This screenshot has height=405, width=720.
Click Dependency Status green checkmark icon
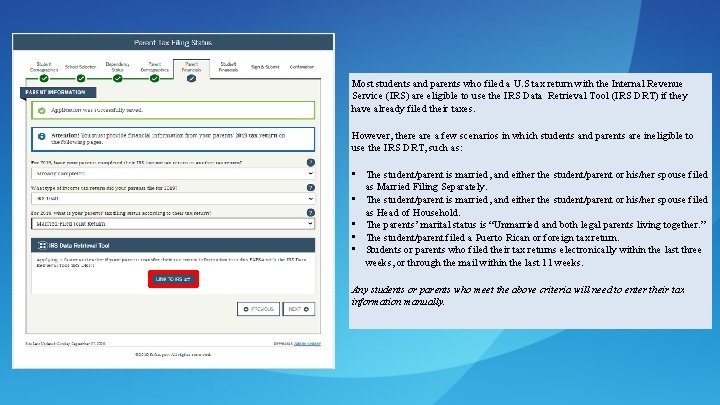coord(118,79)
